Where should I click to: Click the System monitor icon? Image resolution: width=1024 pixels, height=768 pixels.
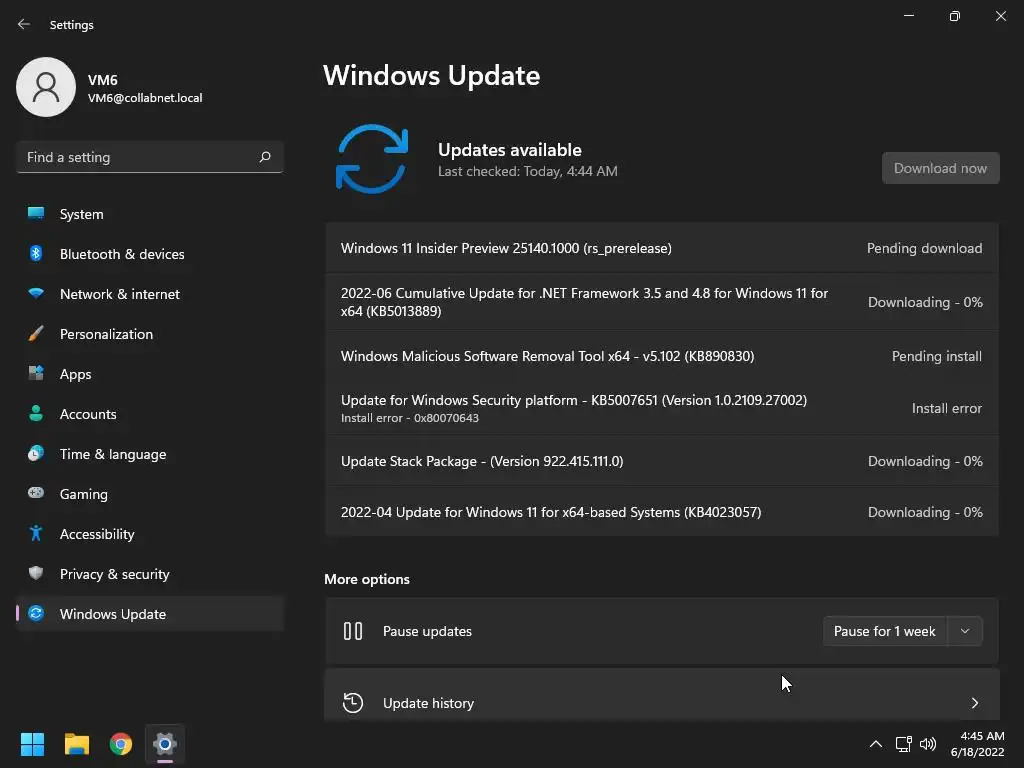[36, 214]
